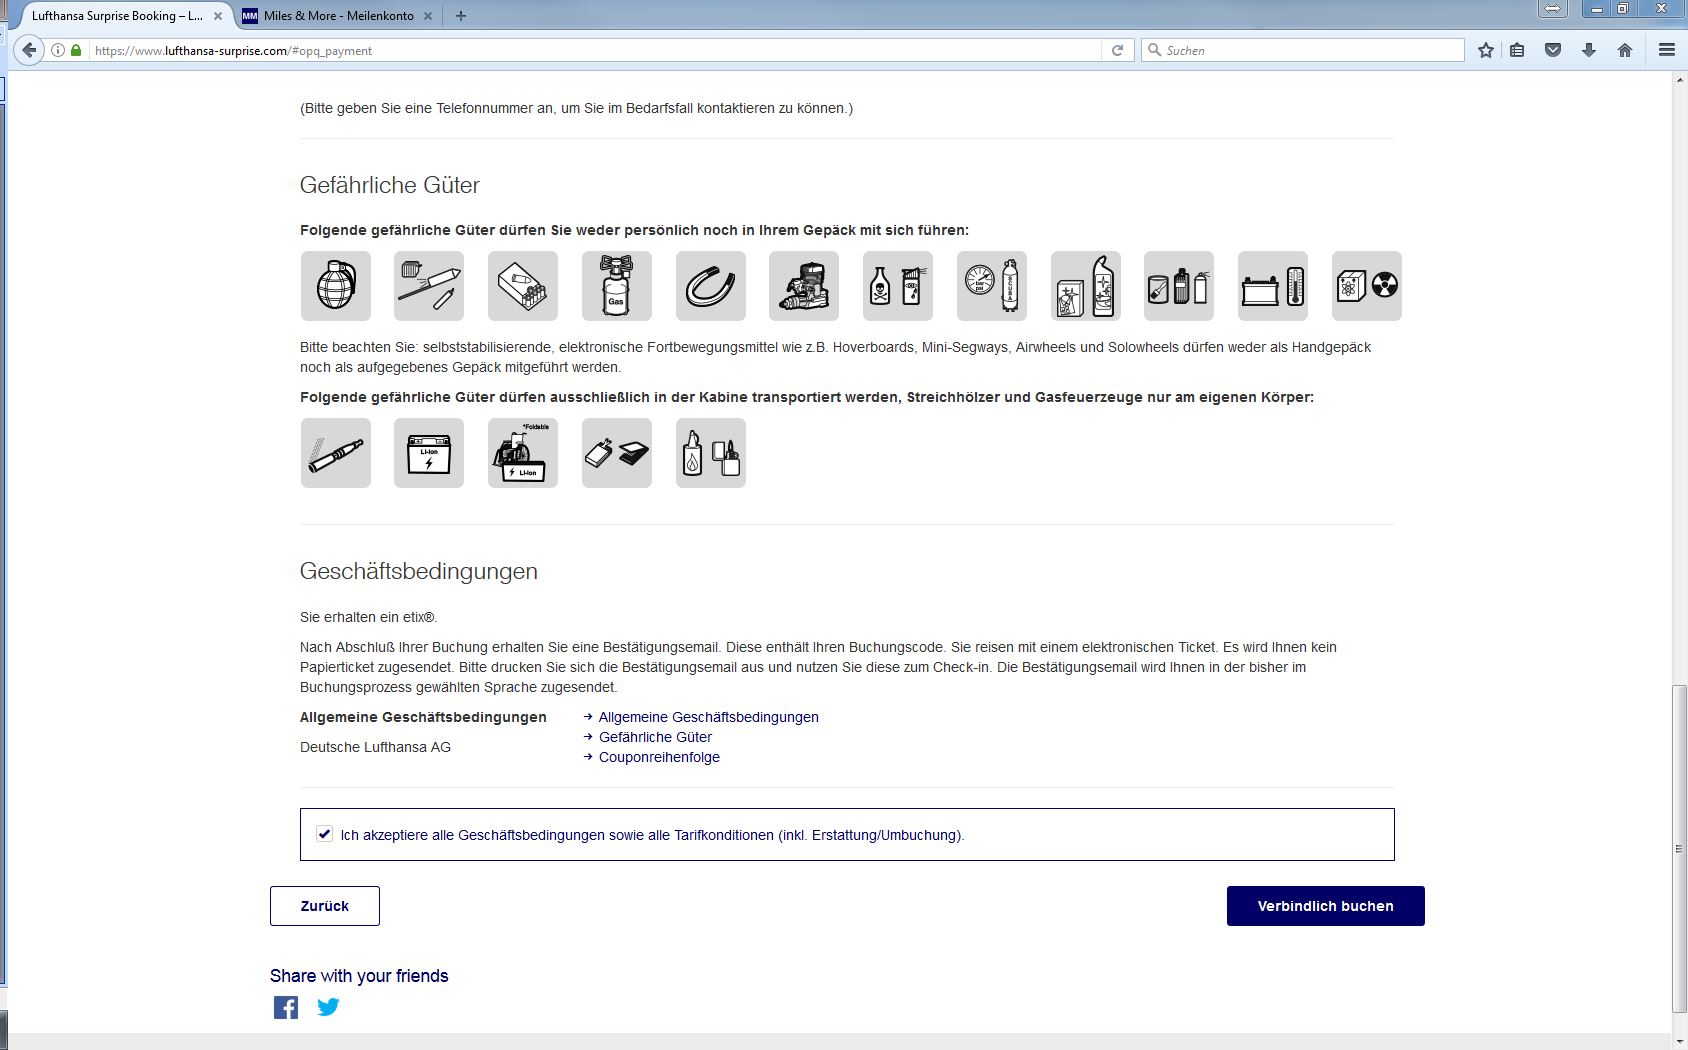
Task: Click the hand grenade dangerous goods icon
Action: click(336, 286)
